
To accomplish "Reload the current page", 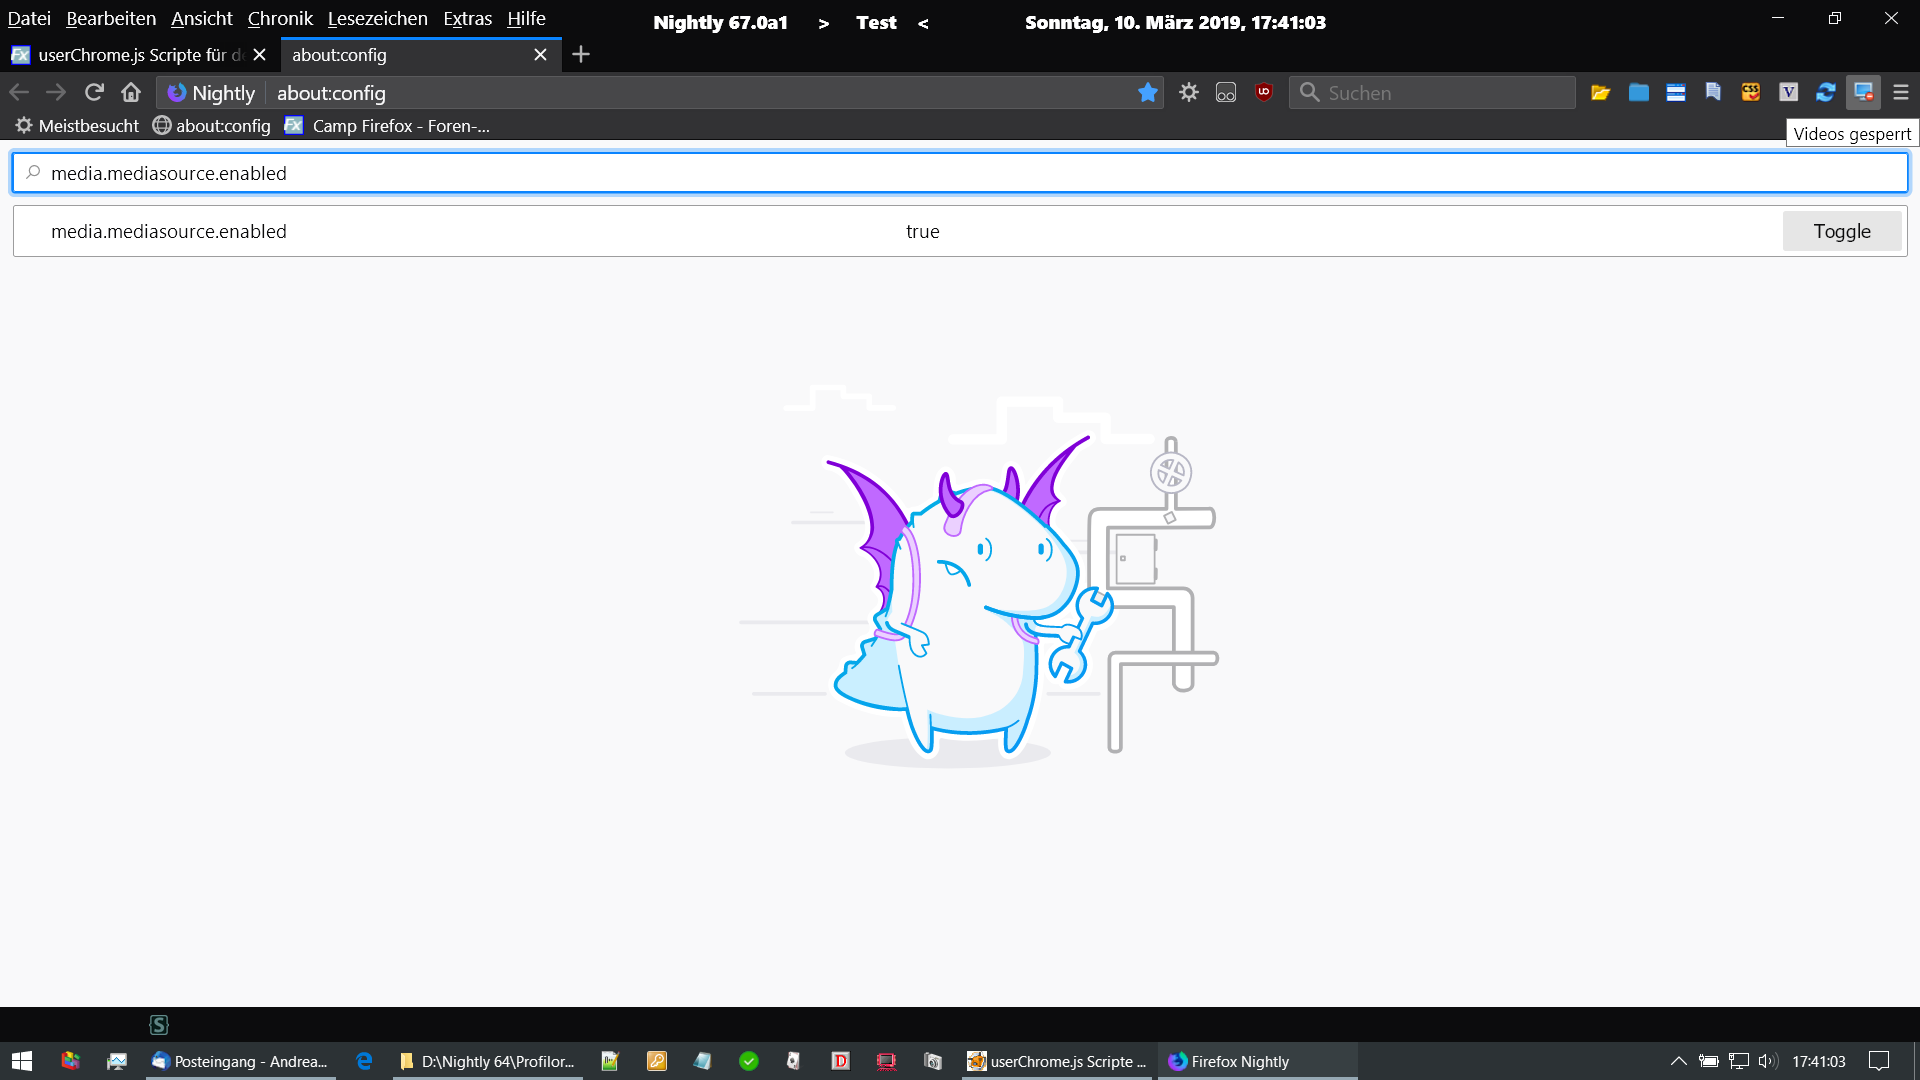I will tap(94, 93).
